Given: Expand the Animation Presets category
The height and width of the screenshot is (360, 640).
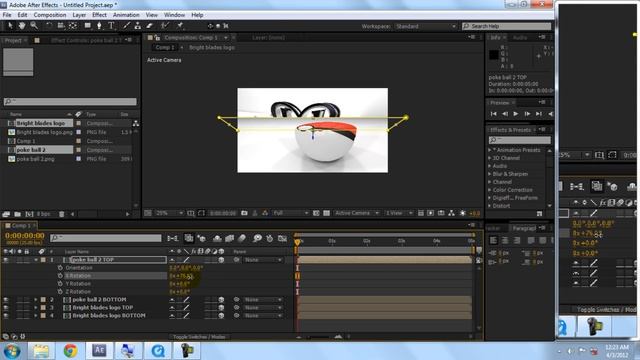Looking at the screenshot, I should coord(490,150).
